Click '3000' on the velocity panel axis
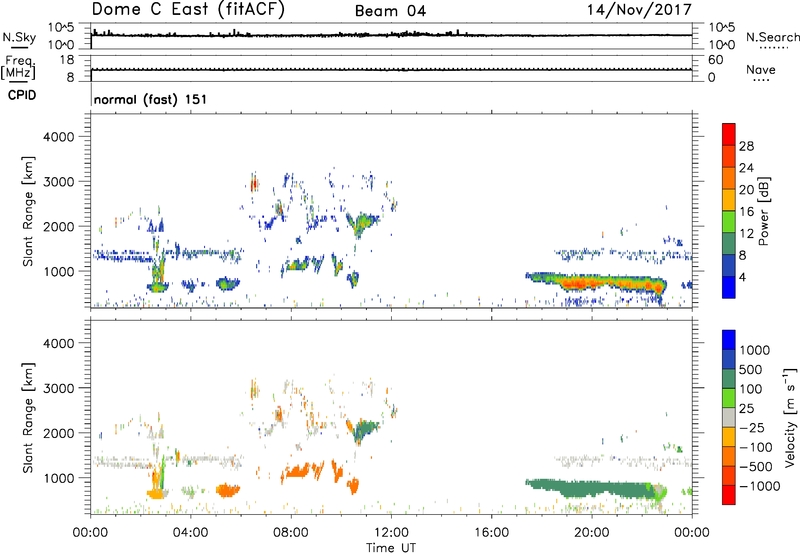The image size is (800, 554). tap(59, 388)
